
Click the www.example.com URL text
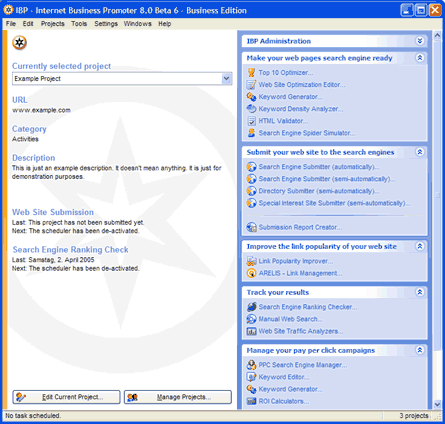pos(41,110)
